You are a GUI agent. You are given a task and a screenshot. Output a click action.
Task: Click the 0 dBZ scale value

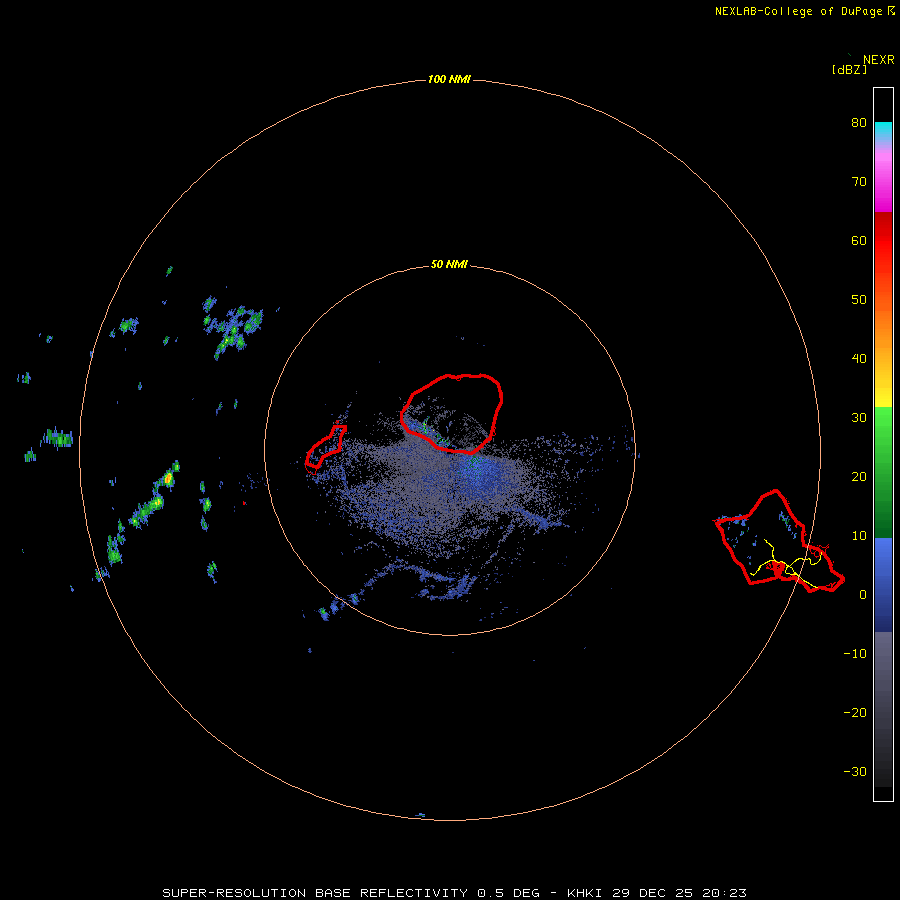pyautogui.click(x=863, y=595)
